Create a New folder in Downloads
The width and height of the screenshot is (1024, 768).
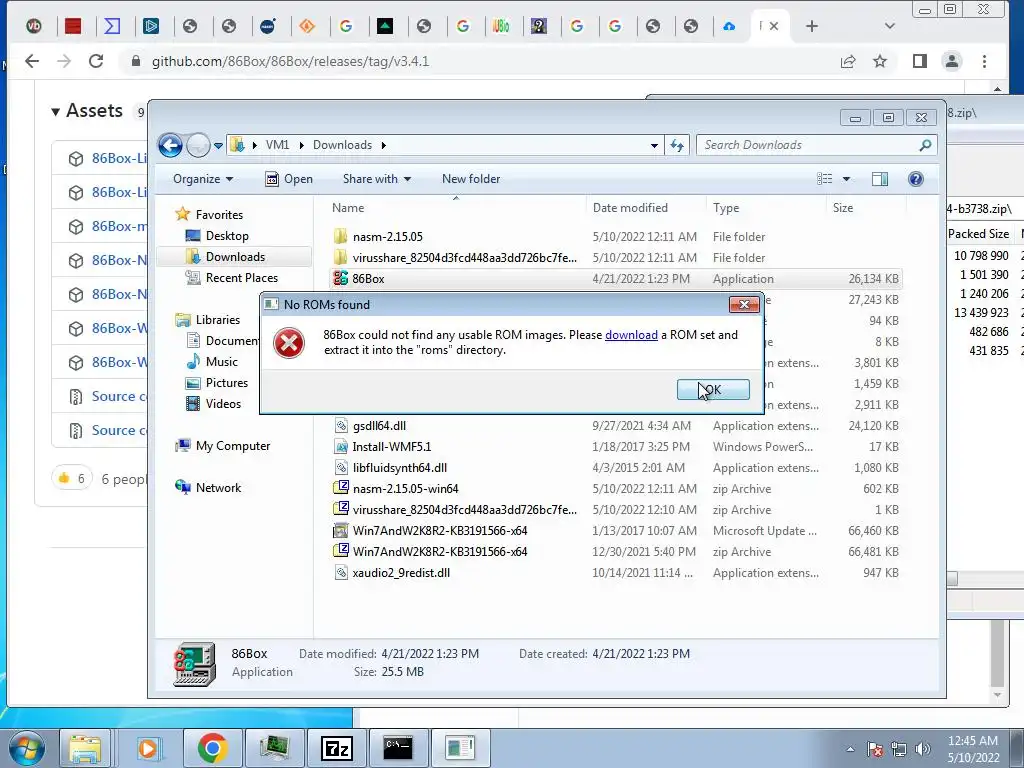click(x=471, y=179)
